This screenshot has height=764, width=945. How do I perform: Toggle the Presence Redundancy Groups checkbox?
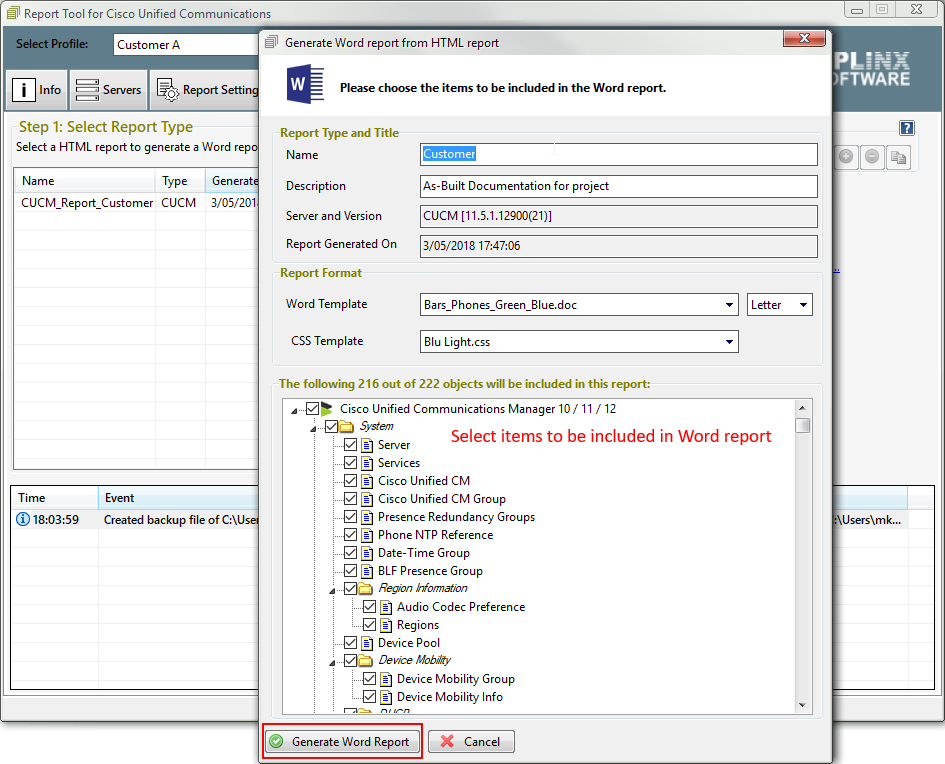pos(350,517)
